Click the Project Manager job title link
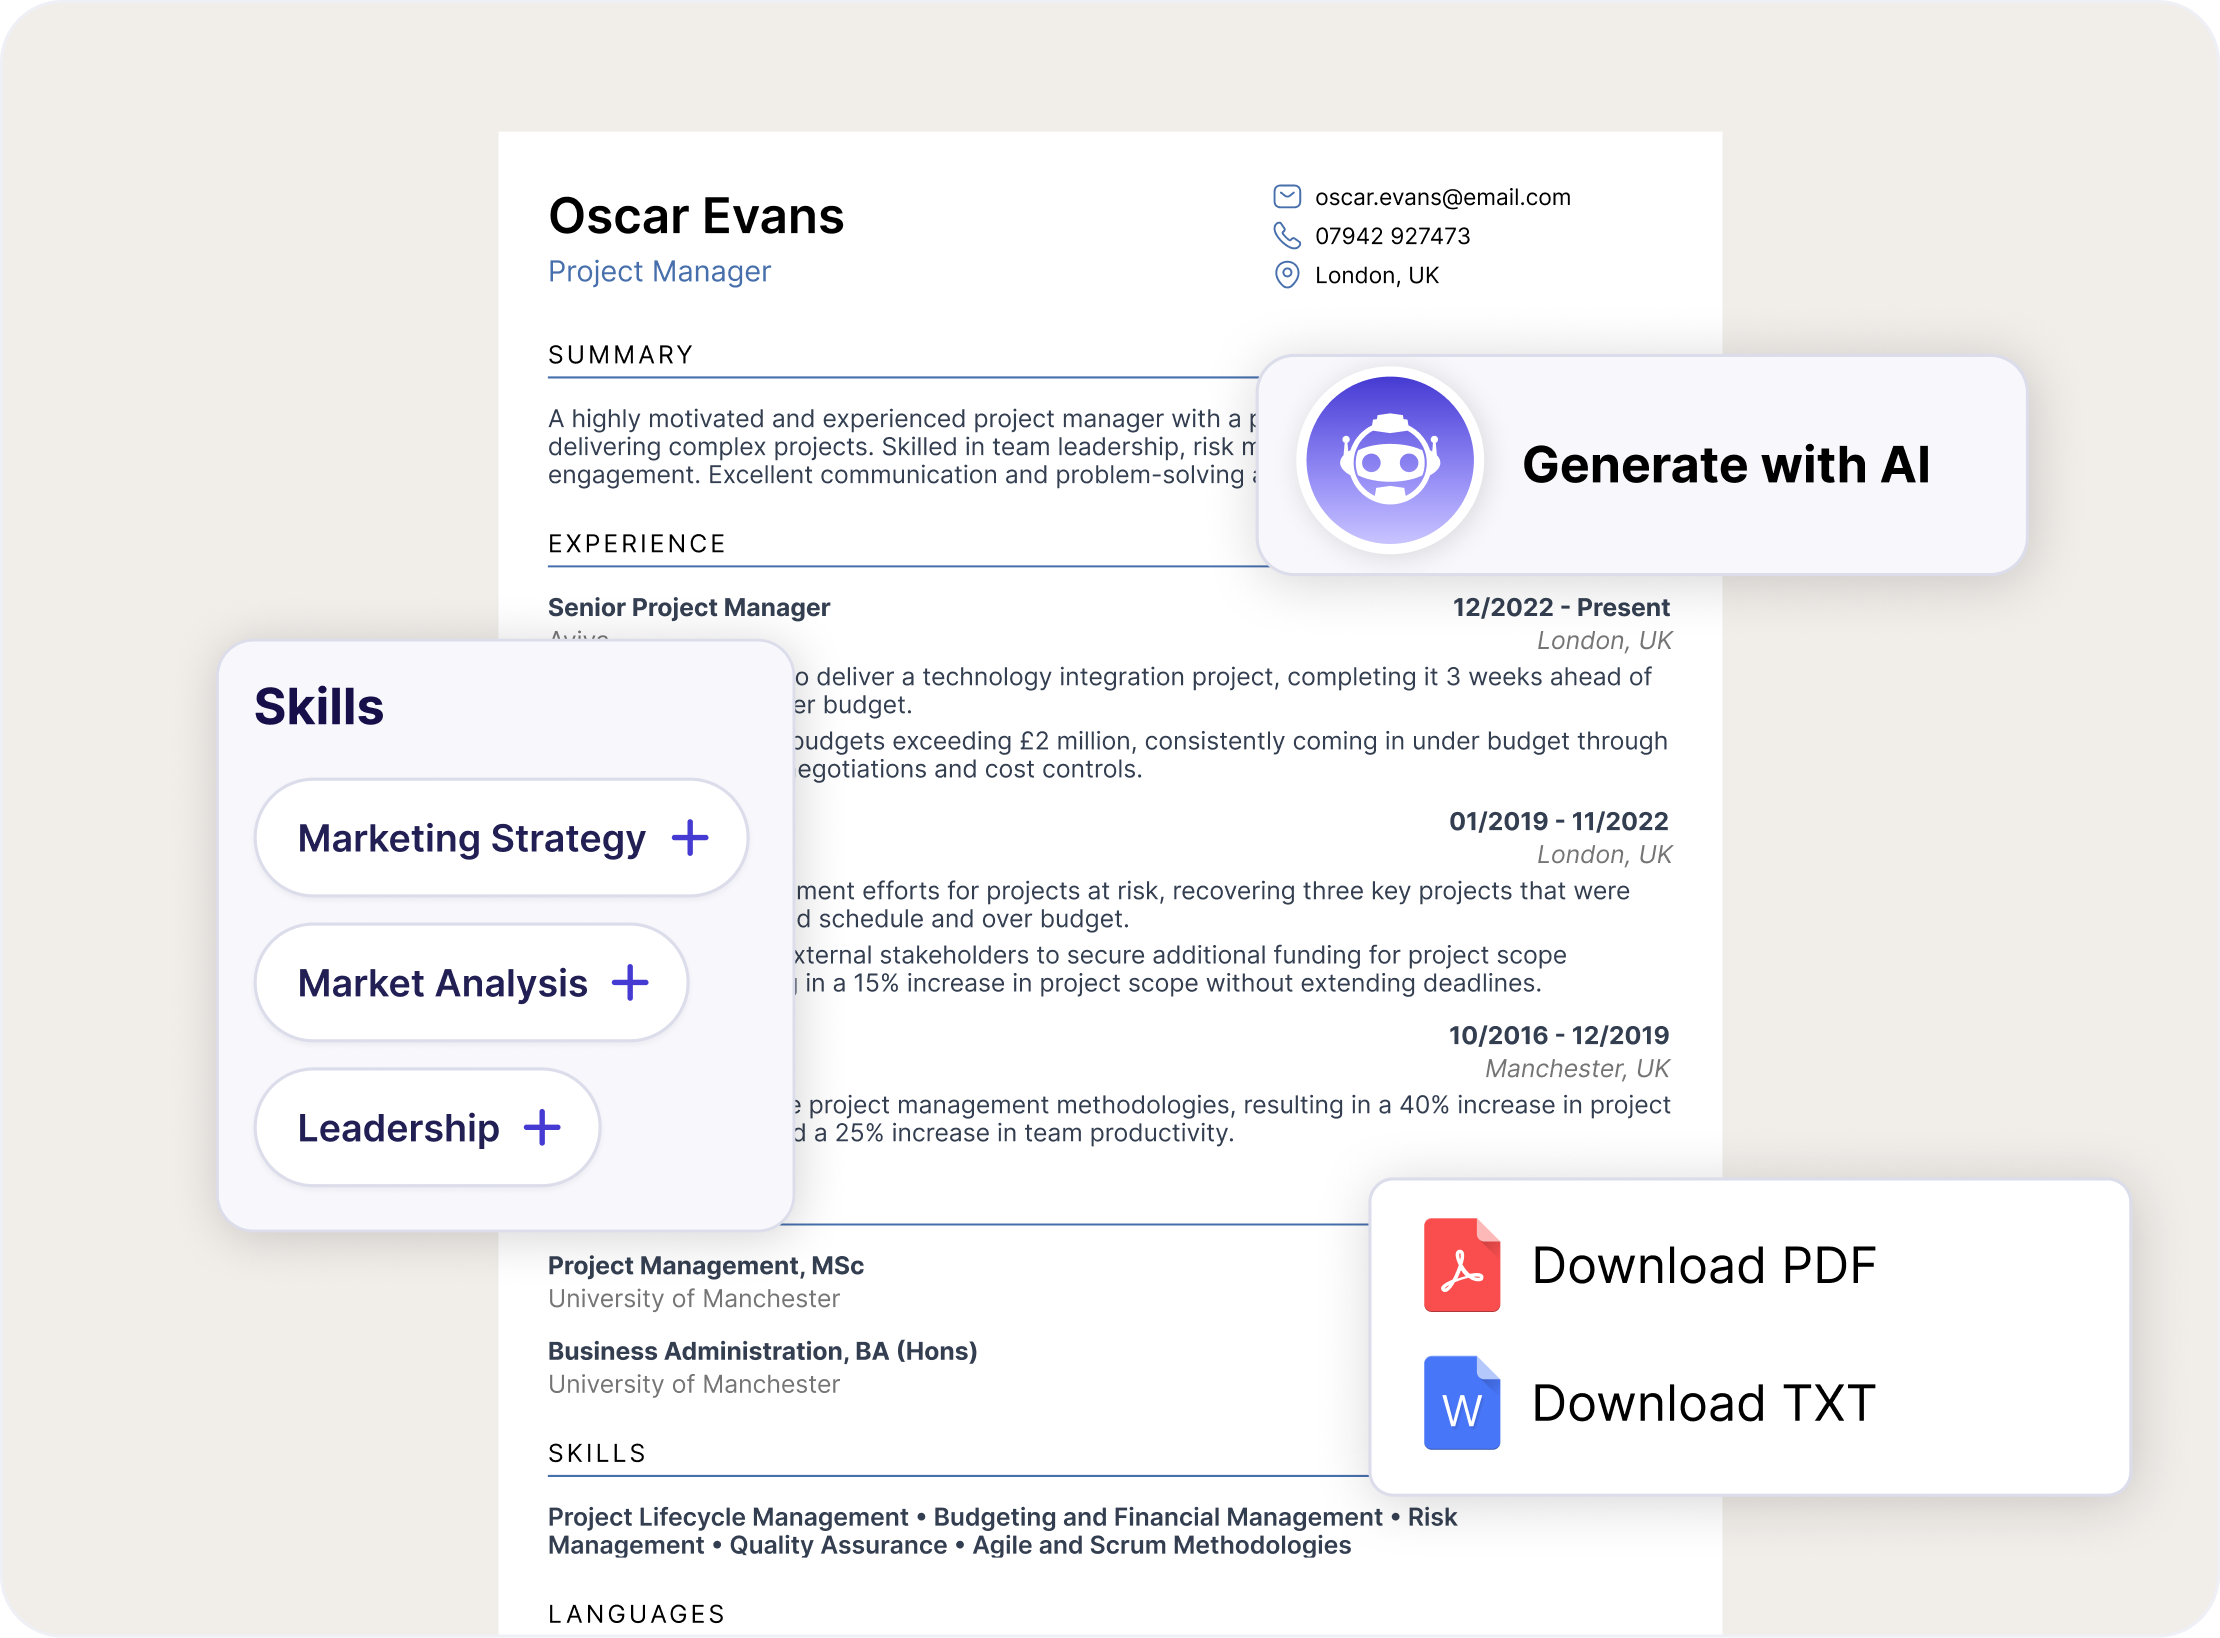The height and width of the screenshot is (1638, 2220). point(659,271)
